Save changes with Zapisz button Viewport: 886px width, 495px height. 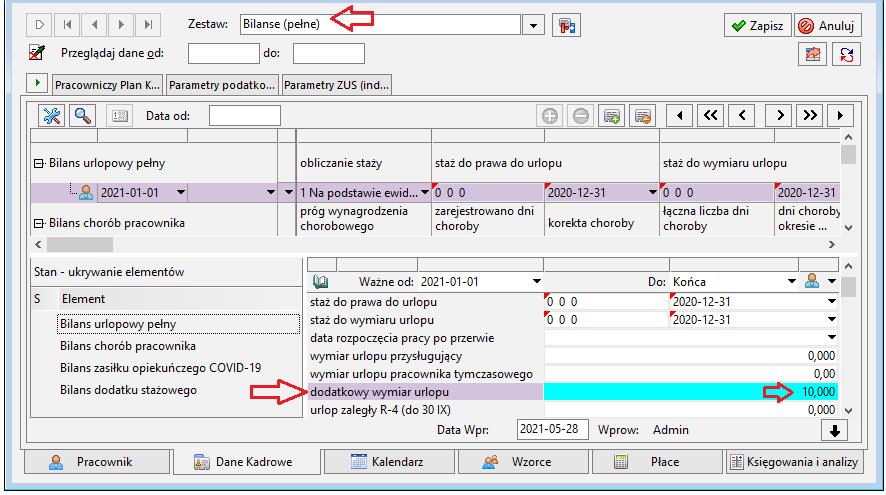tap(758, 25)
